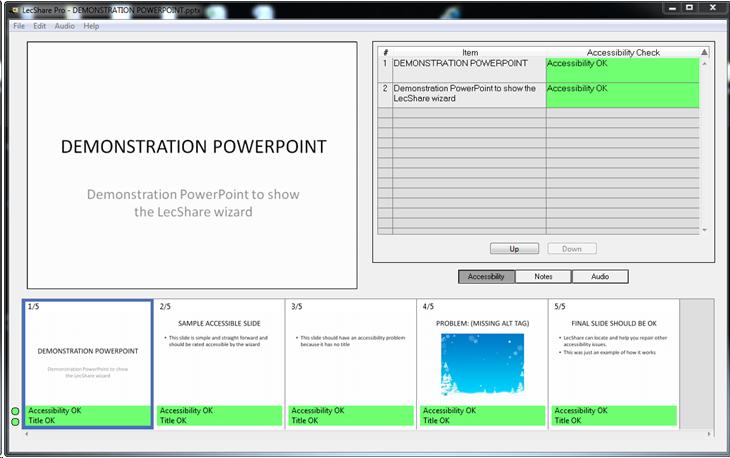Switch to the Notes tab
The width and height of the screenshot is (730, 458).
coord(543,276)
